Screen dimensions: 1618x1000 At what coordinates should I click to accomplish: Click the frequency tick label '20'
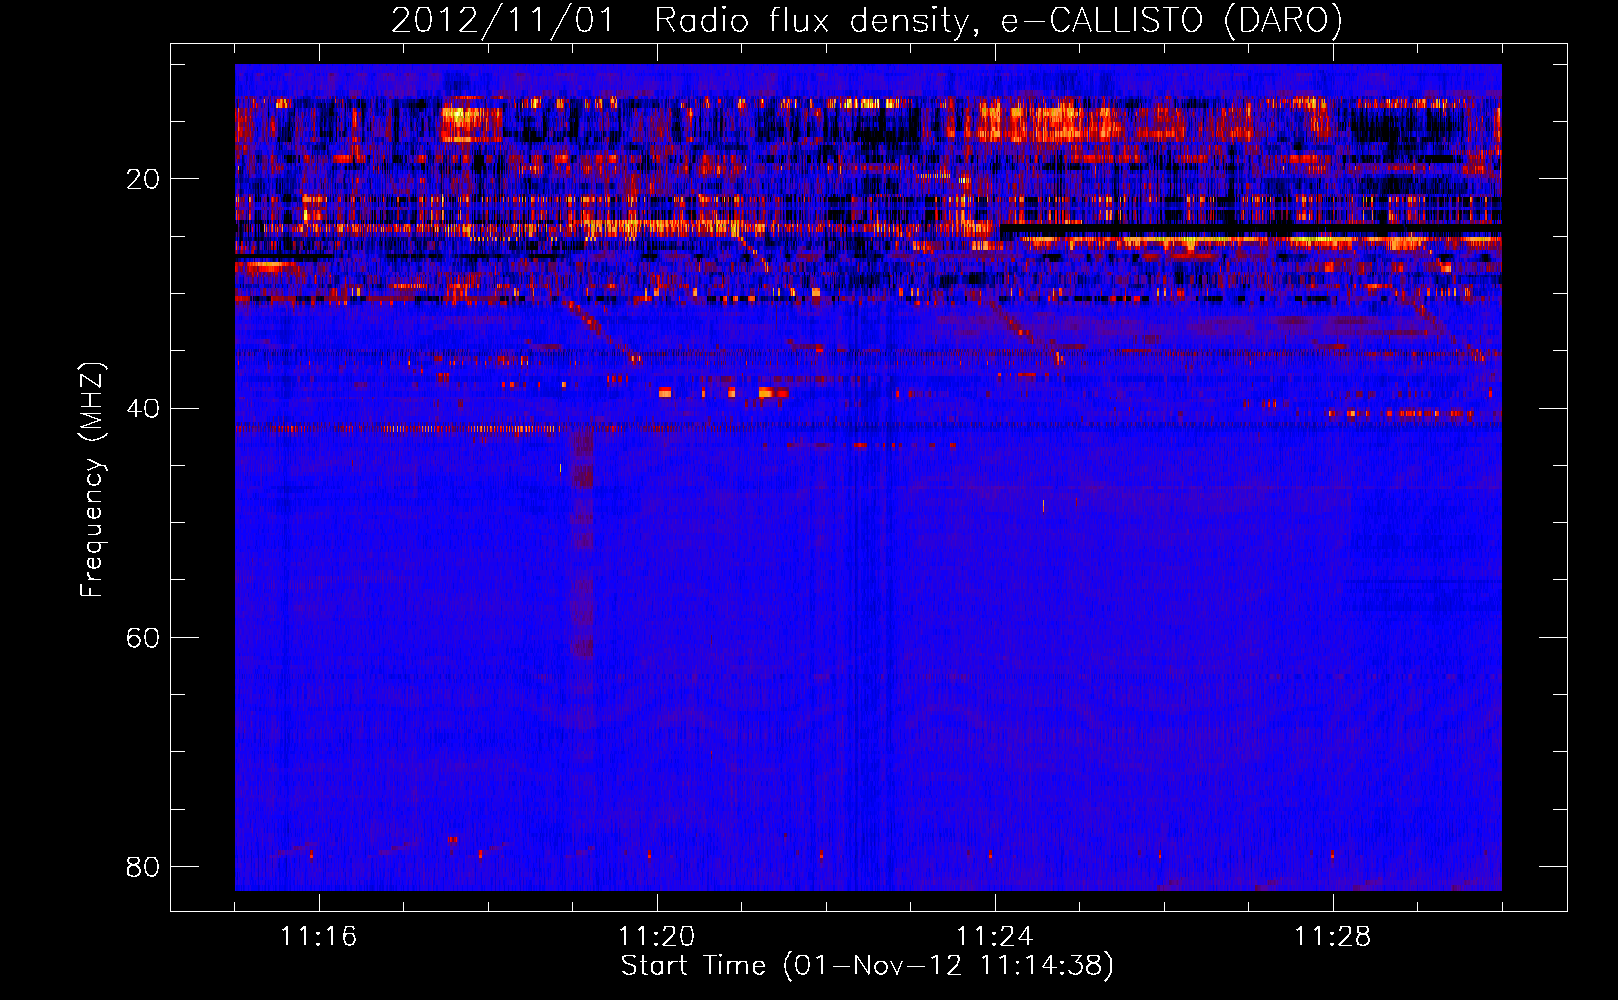(143, 179)
